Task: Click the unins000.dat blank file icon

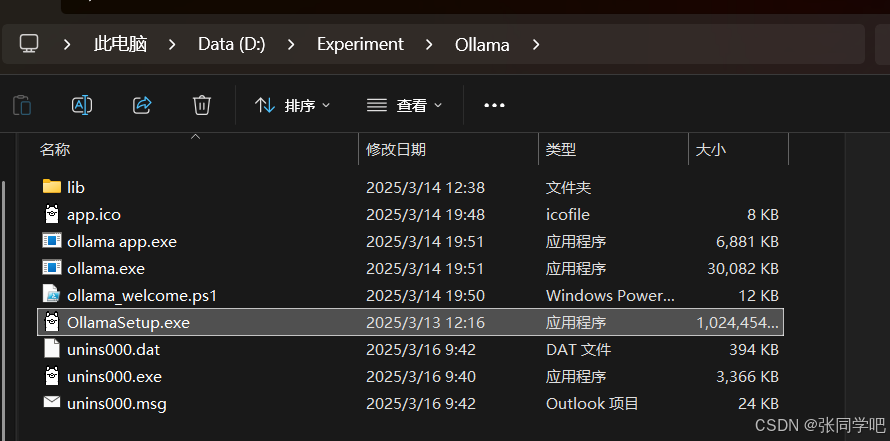Action: [x=52, y=348]
